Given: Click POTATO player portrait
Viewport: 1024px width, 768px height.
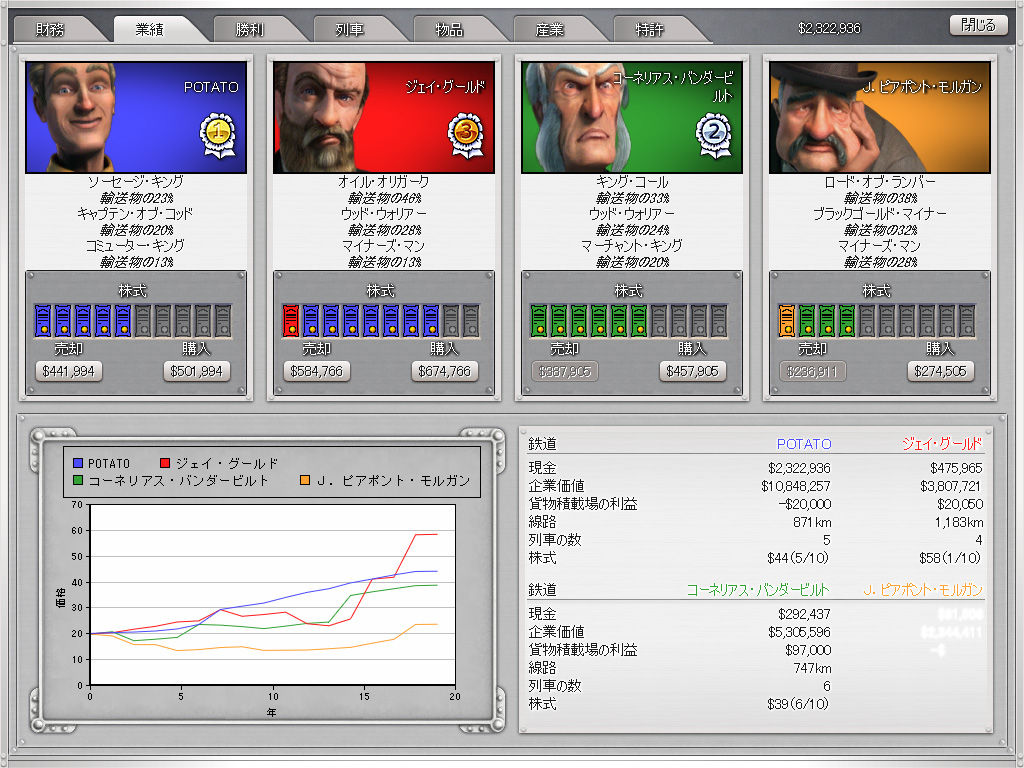Looking at the screenshot, I should click(x=136, y=118).
